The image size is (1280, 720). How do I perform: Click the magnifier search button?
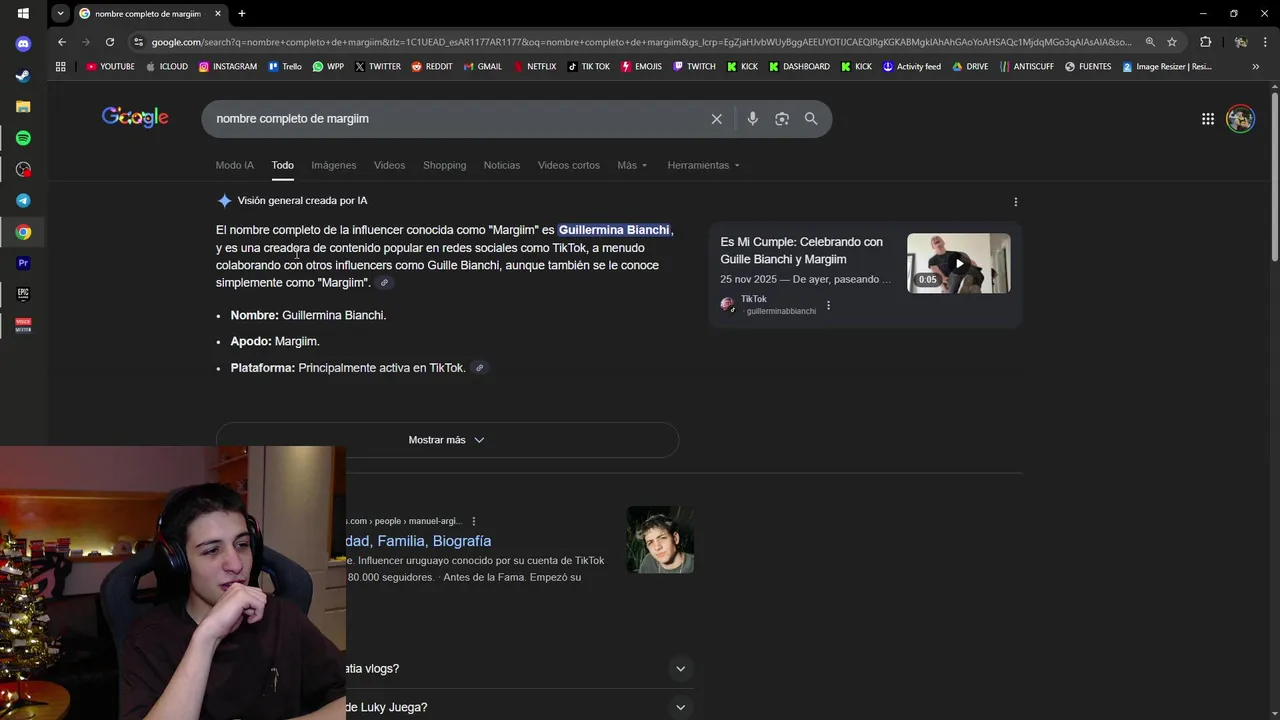coord(811,119)
